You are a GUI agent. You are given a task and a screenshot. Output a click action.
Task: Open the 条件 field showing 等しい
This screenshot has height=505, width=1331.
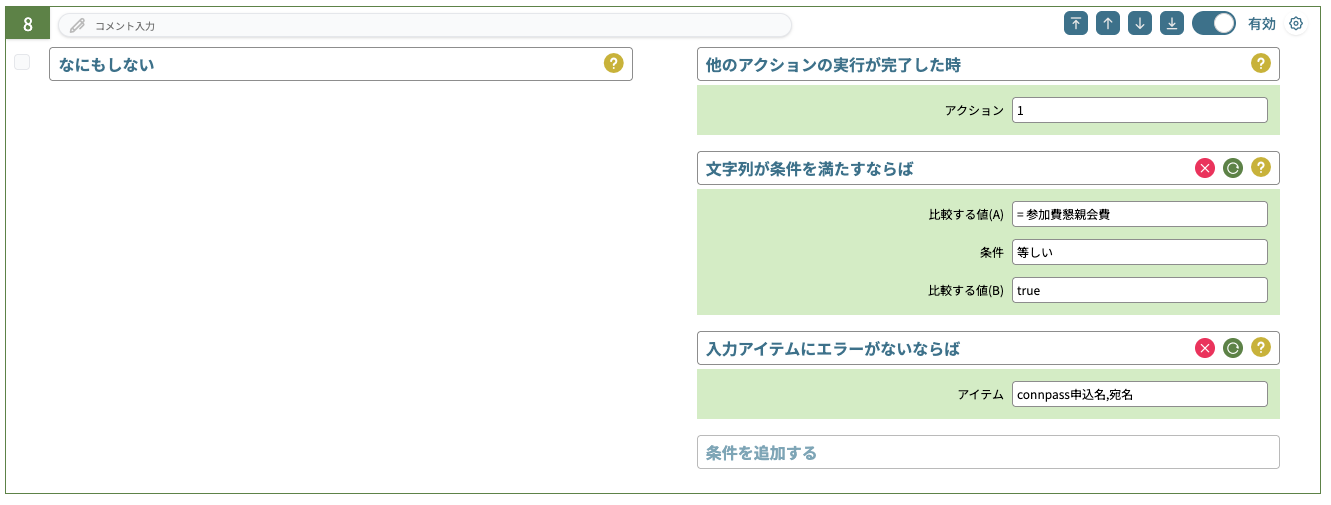point(1140,252)
